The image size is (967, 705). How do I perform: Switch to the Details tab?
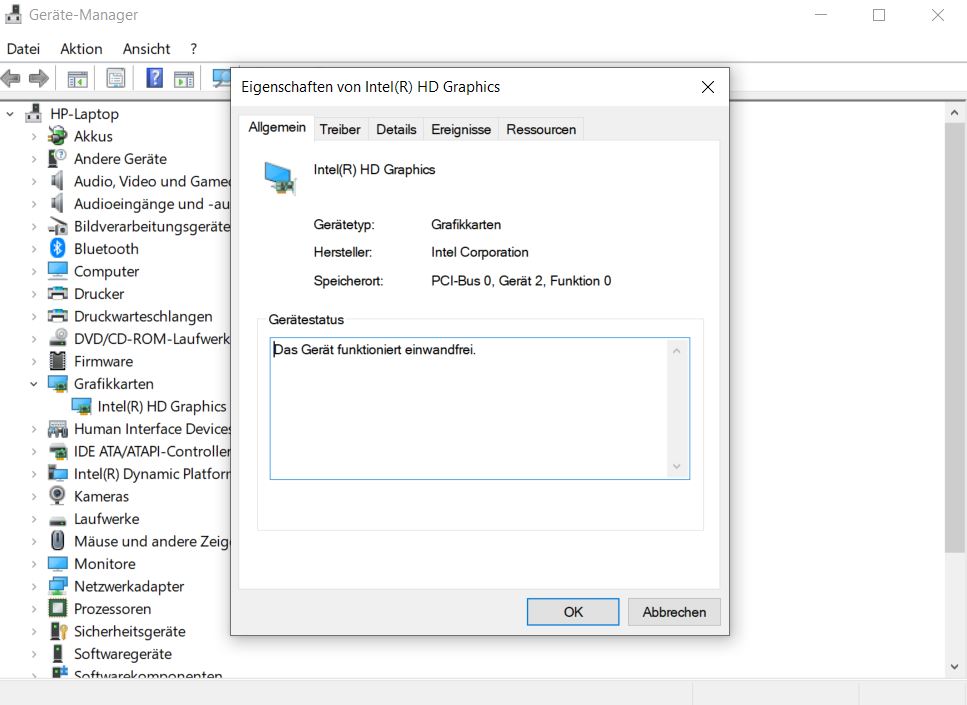[x=396, y=130]
